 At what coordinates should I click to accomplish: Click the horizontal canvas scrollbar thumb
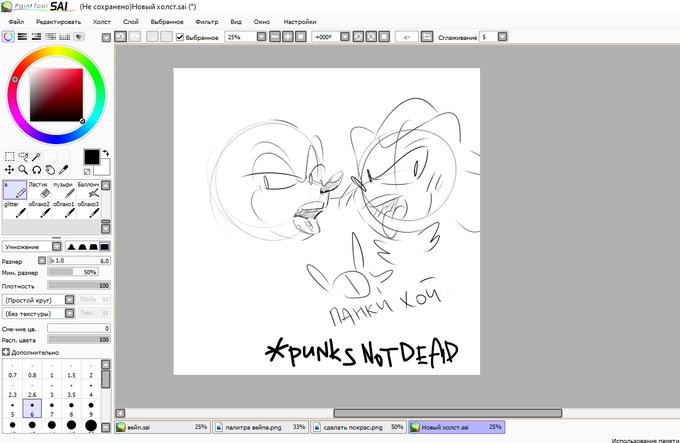click(x=448, y=413)
